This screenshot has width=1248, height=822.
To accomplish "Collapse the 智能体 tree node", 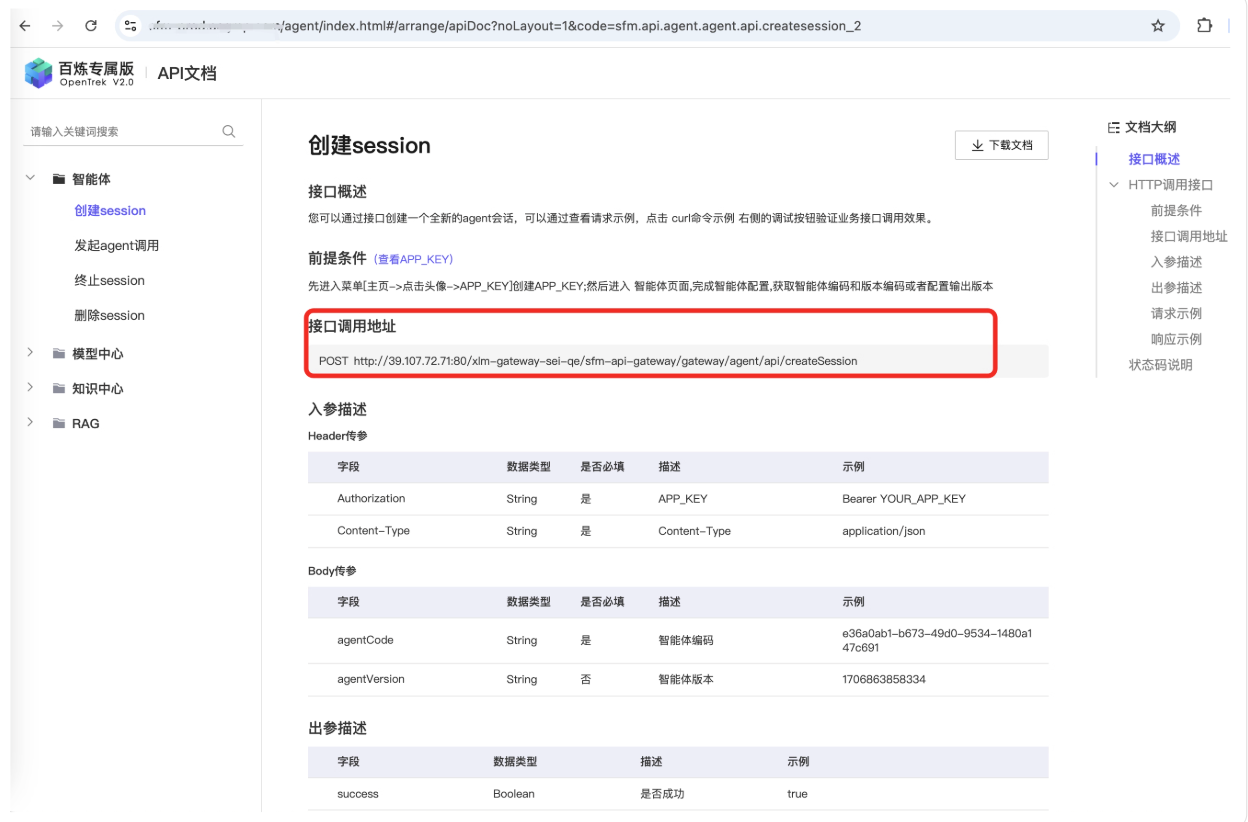I will (30, 178).
